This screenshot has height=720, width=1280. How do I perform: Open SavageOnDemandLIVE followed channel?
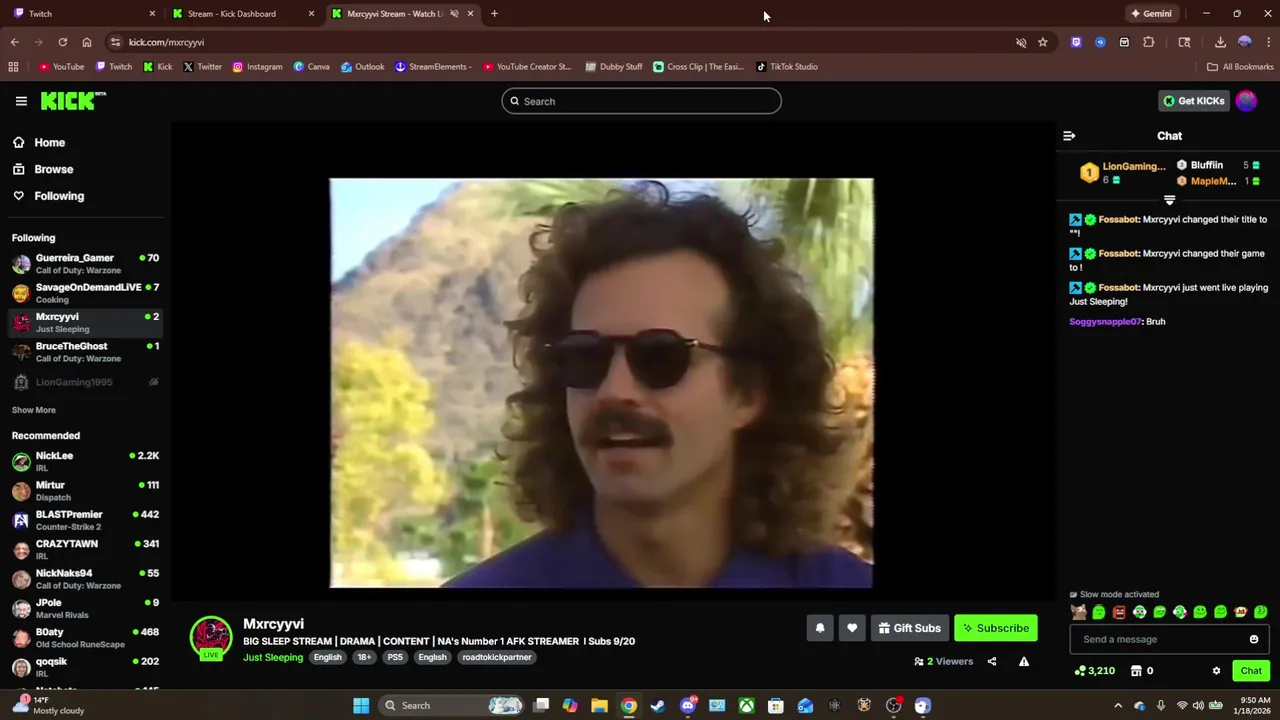click(85, 293)
